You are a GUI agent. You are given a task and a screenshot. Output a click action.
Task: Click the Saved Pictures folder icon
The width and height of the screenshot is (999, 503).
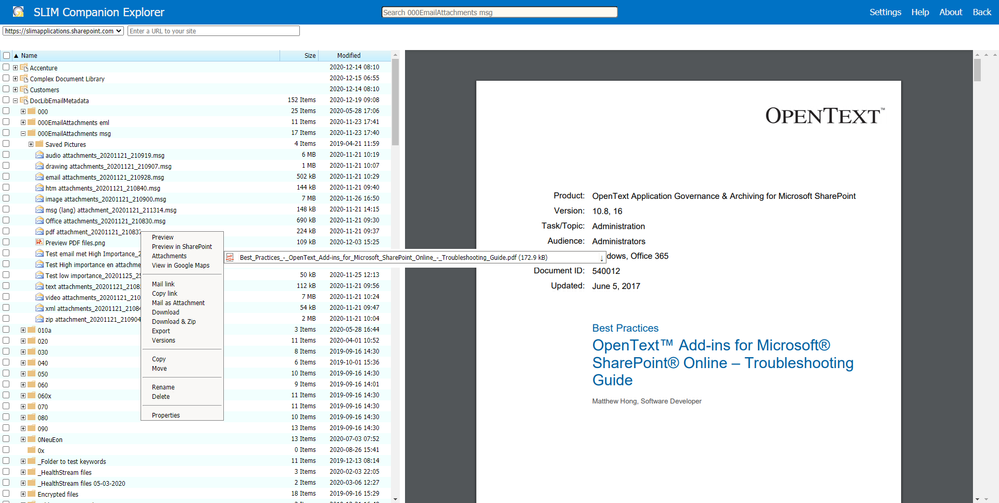point(39,144)
